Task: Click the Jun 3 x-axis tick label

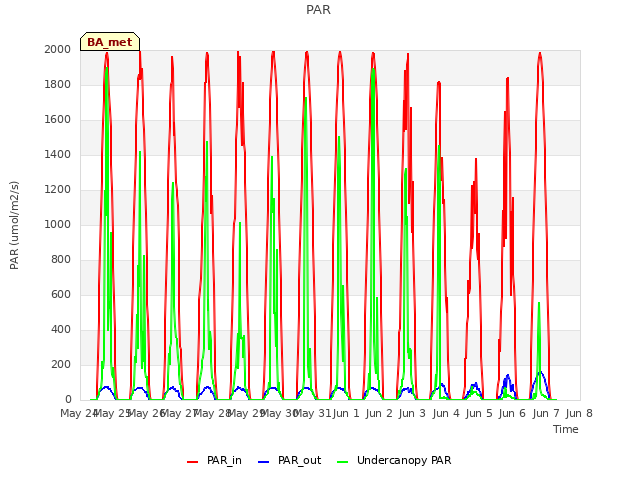Action: (412, 413)
